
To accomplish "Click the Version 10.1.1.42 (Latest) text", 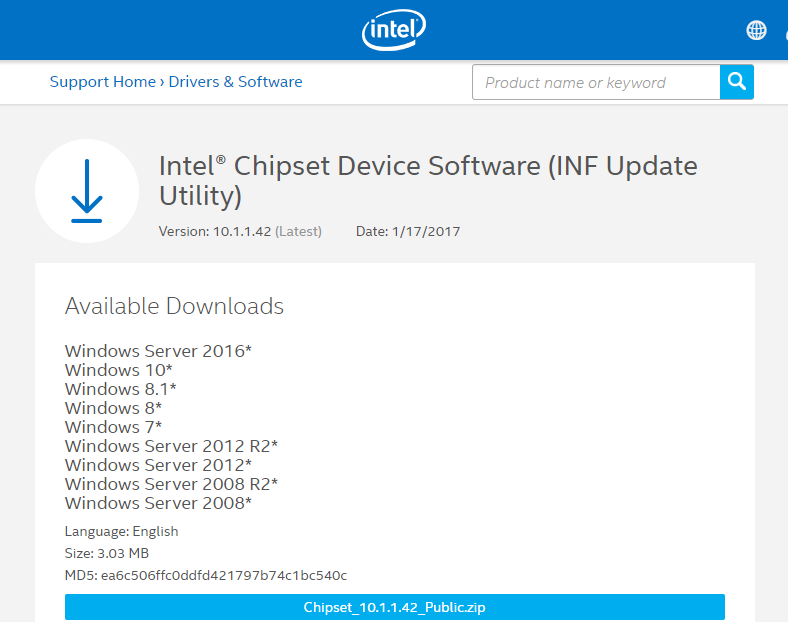I will tap(240, 231).
